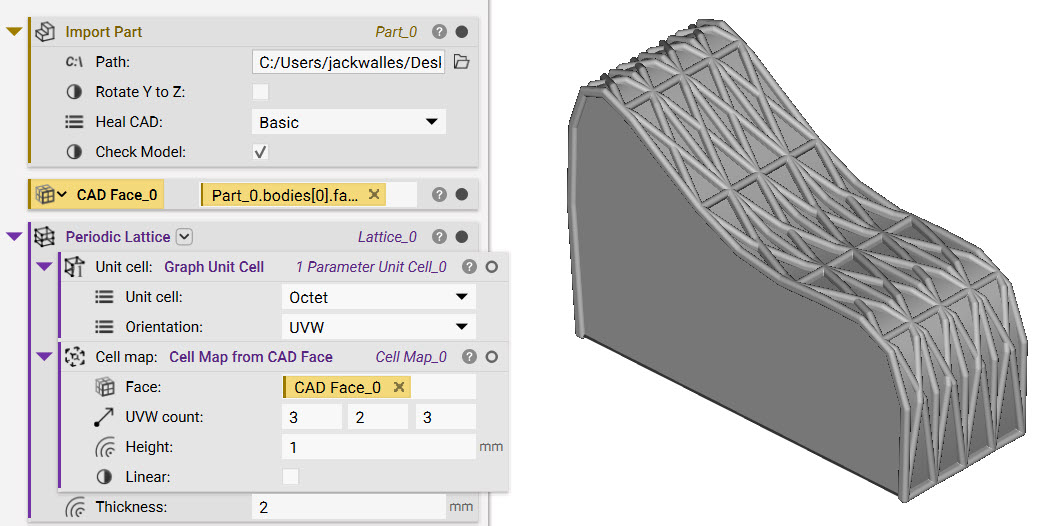
Task: Click the Face cube icon
Action: (104, 387)
